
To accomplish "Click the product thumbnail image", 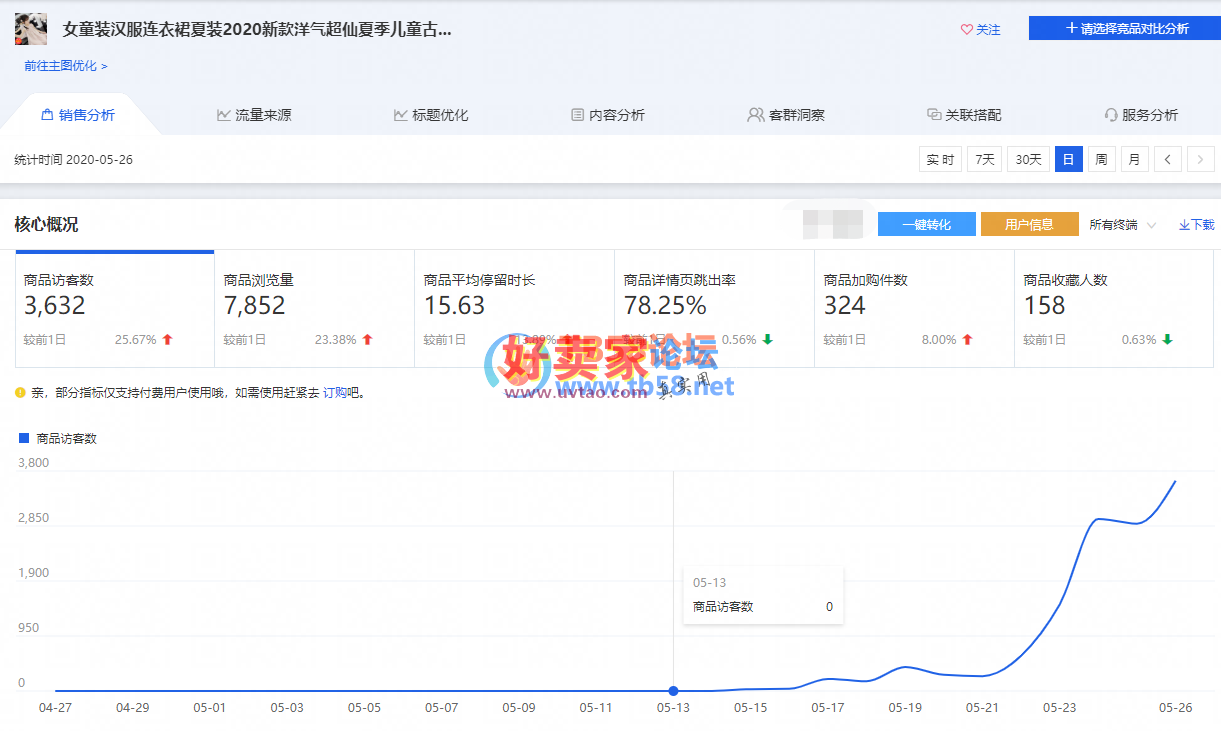I will pyautogui.click(x=30, y=30).
